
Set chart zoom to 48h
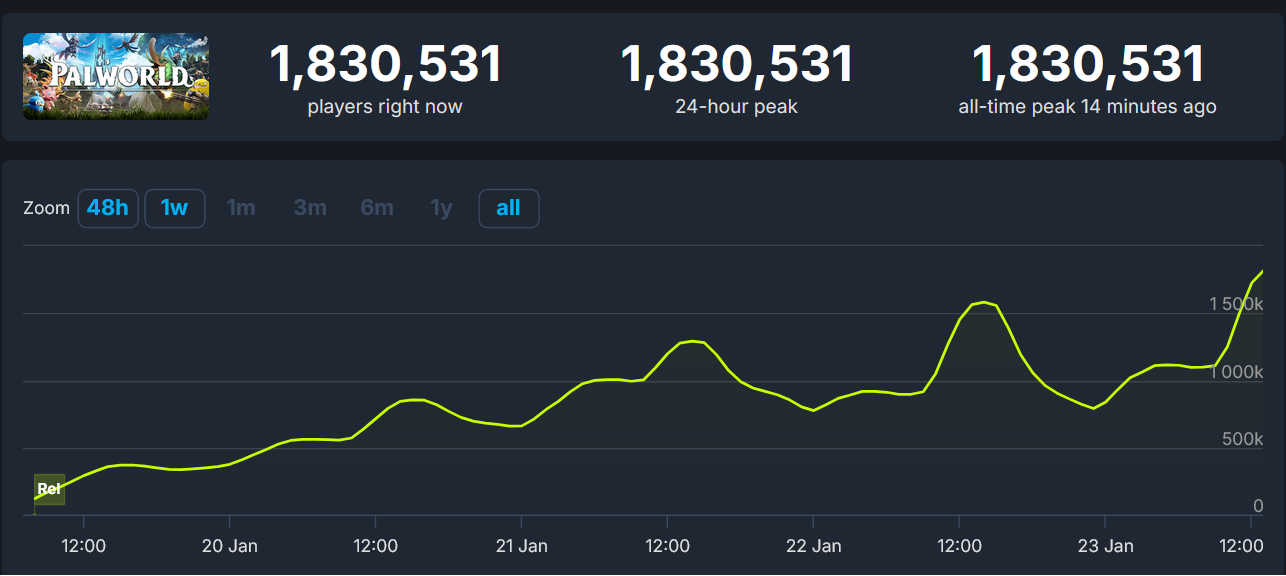[108, 208]
